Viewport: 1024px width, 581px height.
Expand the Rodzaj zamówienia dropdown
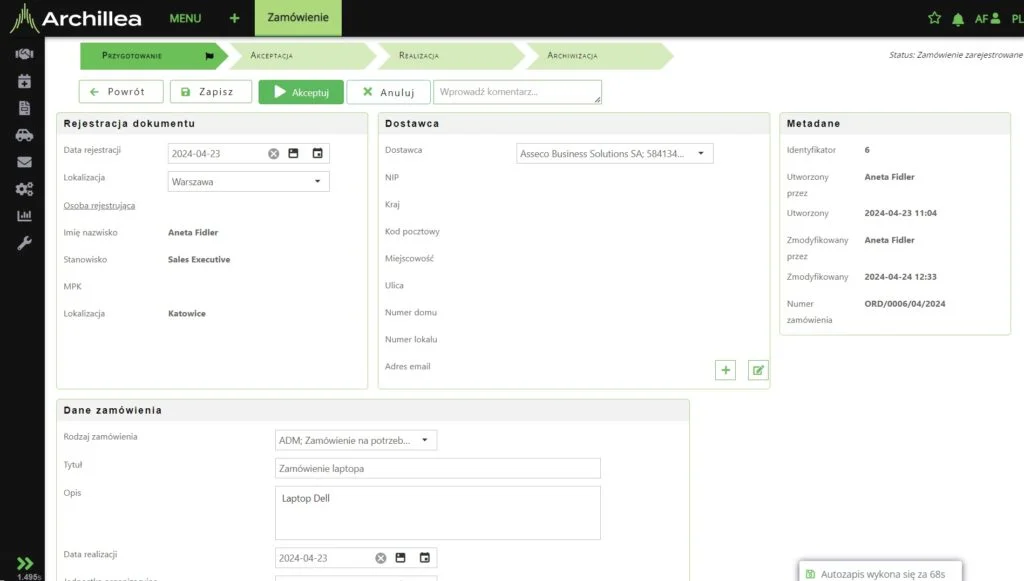(424, 440)
